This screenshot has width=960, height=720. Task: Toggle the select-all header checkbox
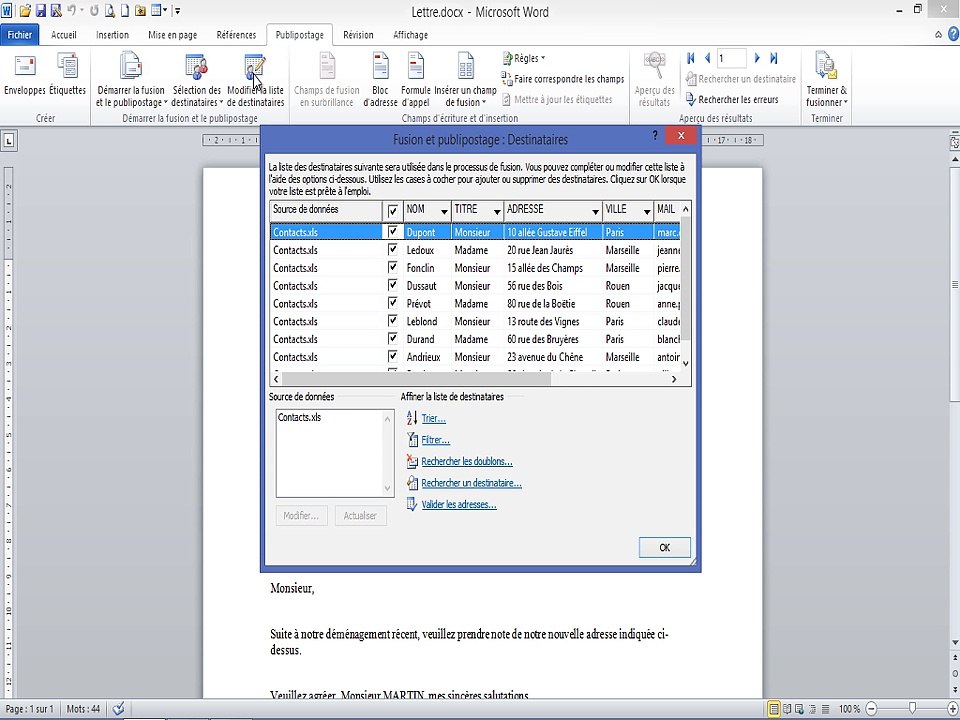coord(392,211)
